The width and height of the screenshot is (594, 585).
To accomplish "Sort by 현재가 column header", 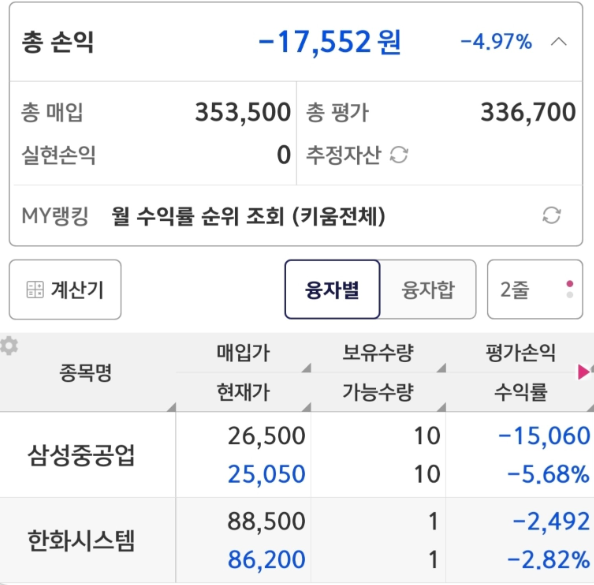I will pos(243,392).
